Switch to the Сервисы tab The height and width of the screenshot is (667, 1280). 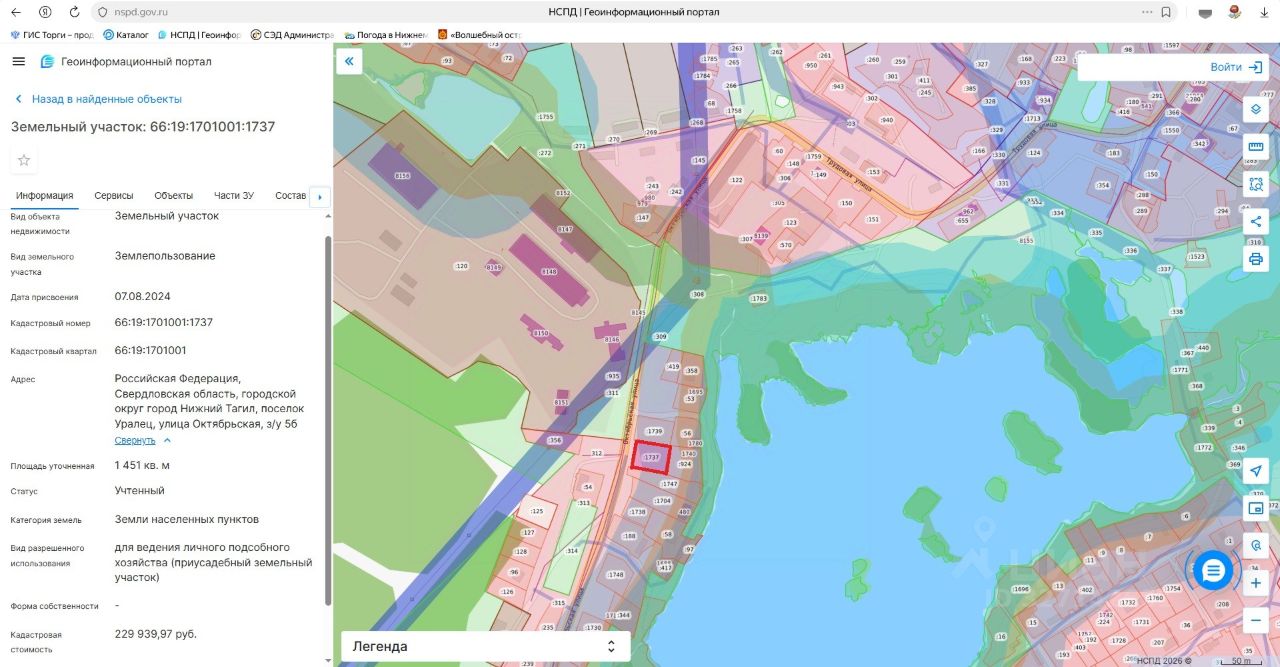[x=114, y=195]
